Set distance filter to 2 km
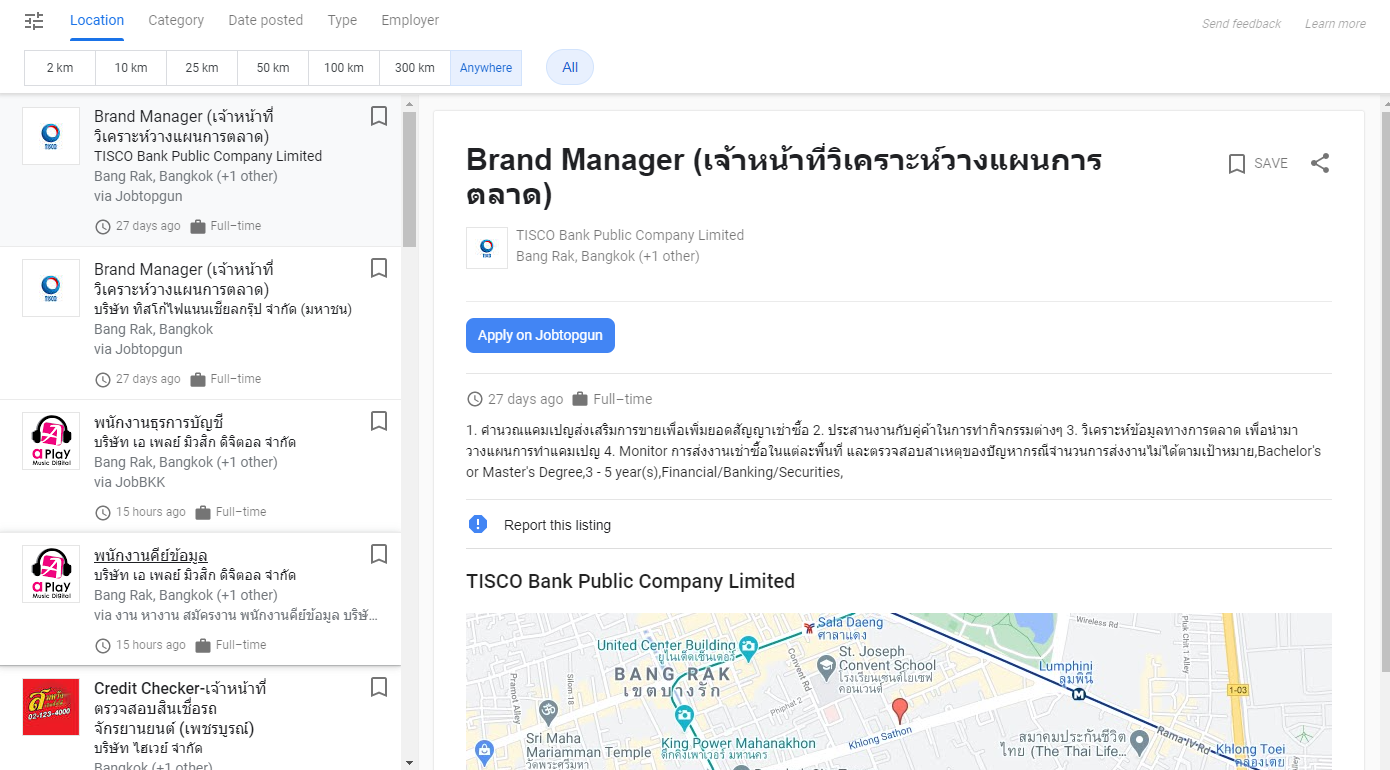This screenshot has width=1390, height=770. [60, 68]
